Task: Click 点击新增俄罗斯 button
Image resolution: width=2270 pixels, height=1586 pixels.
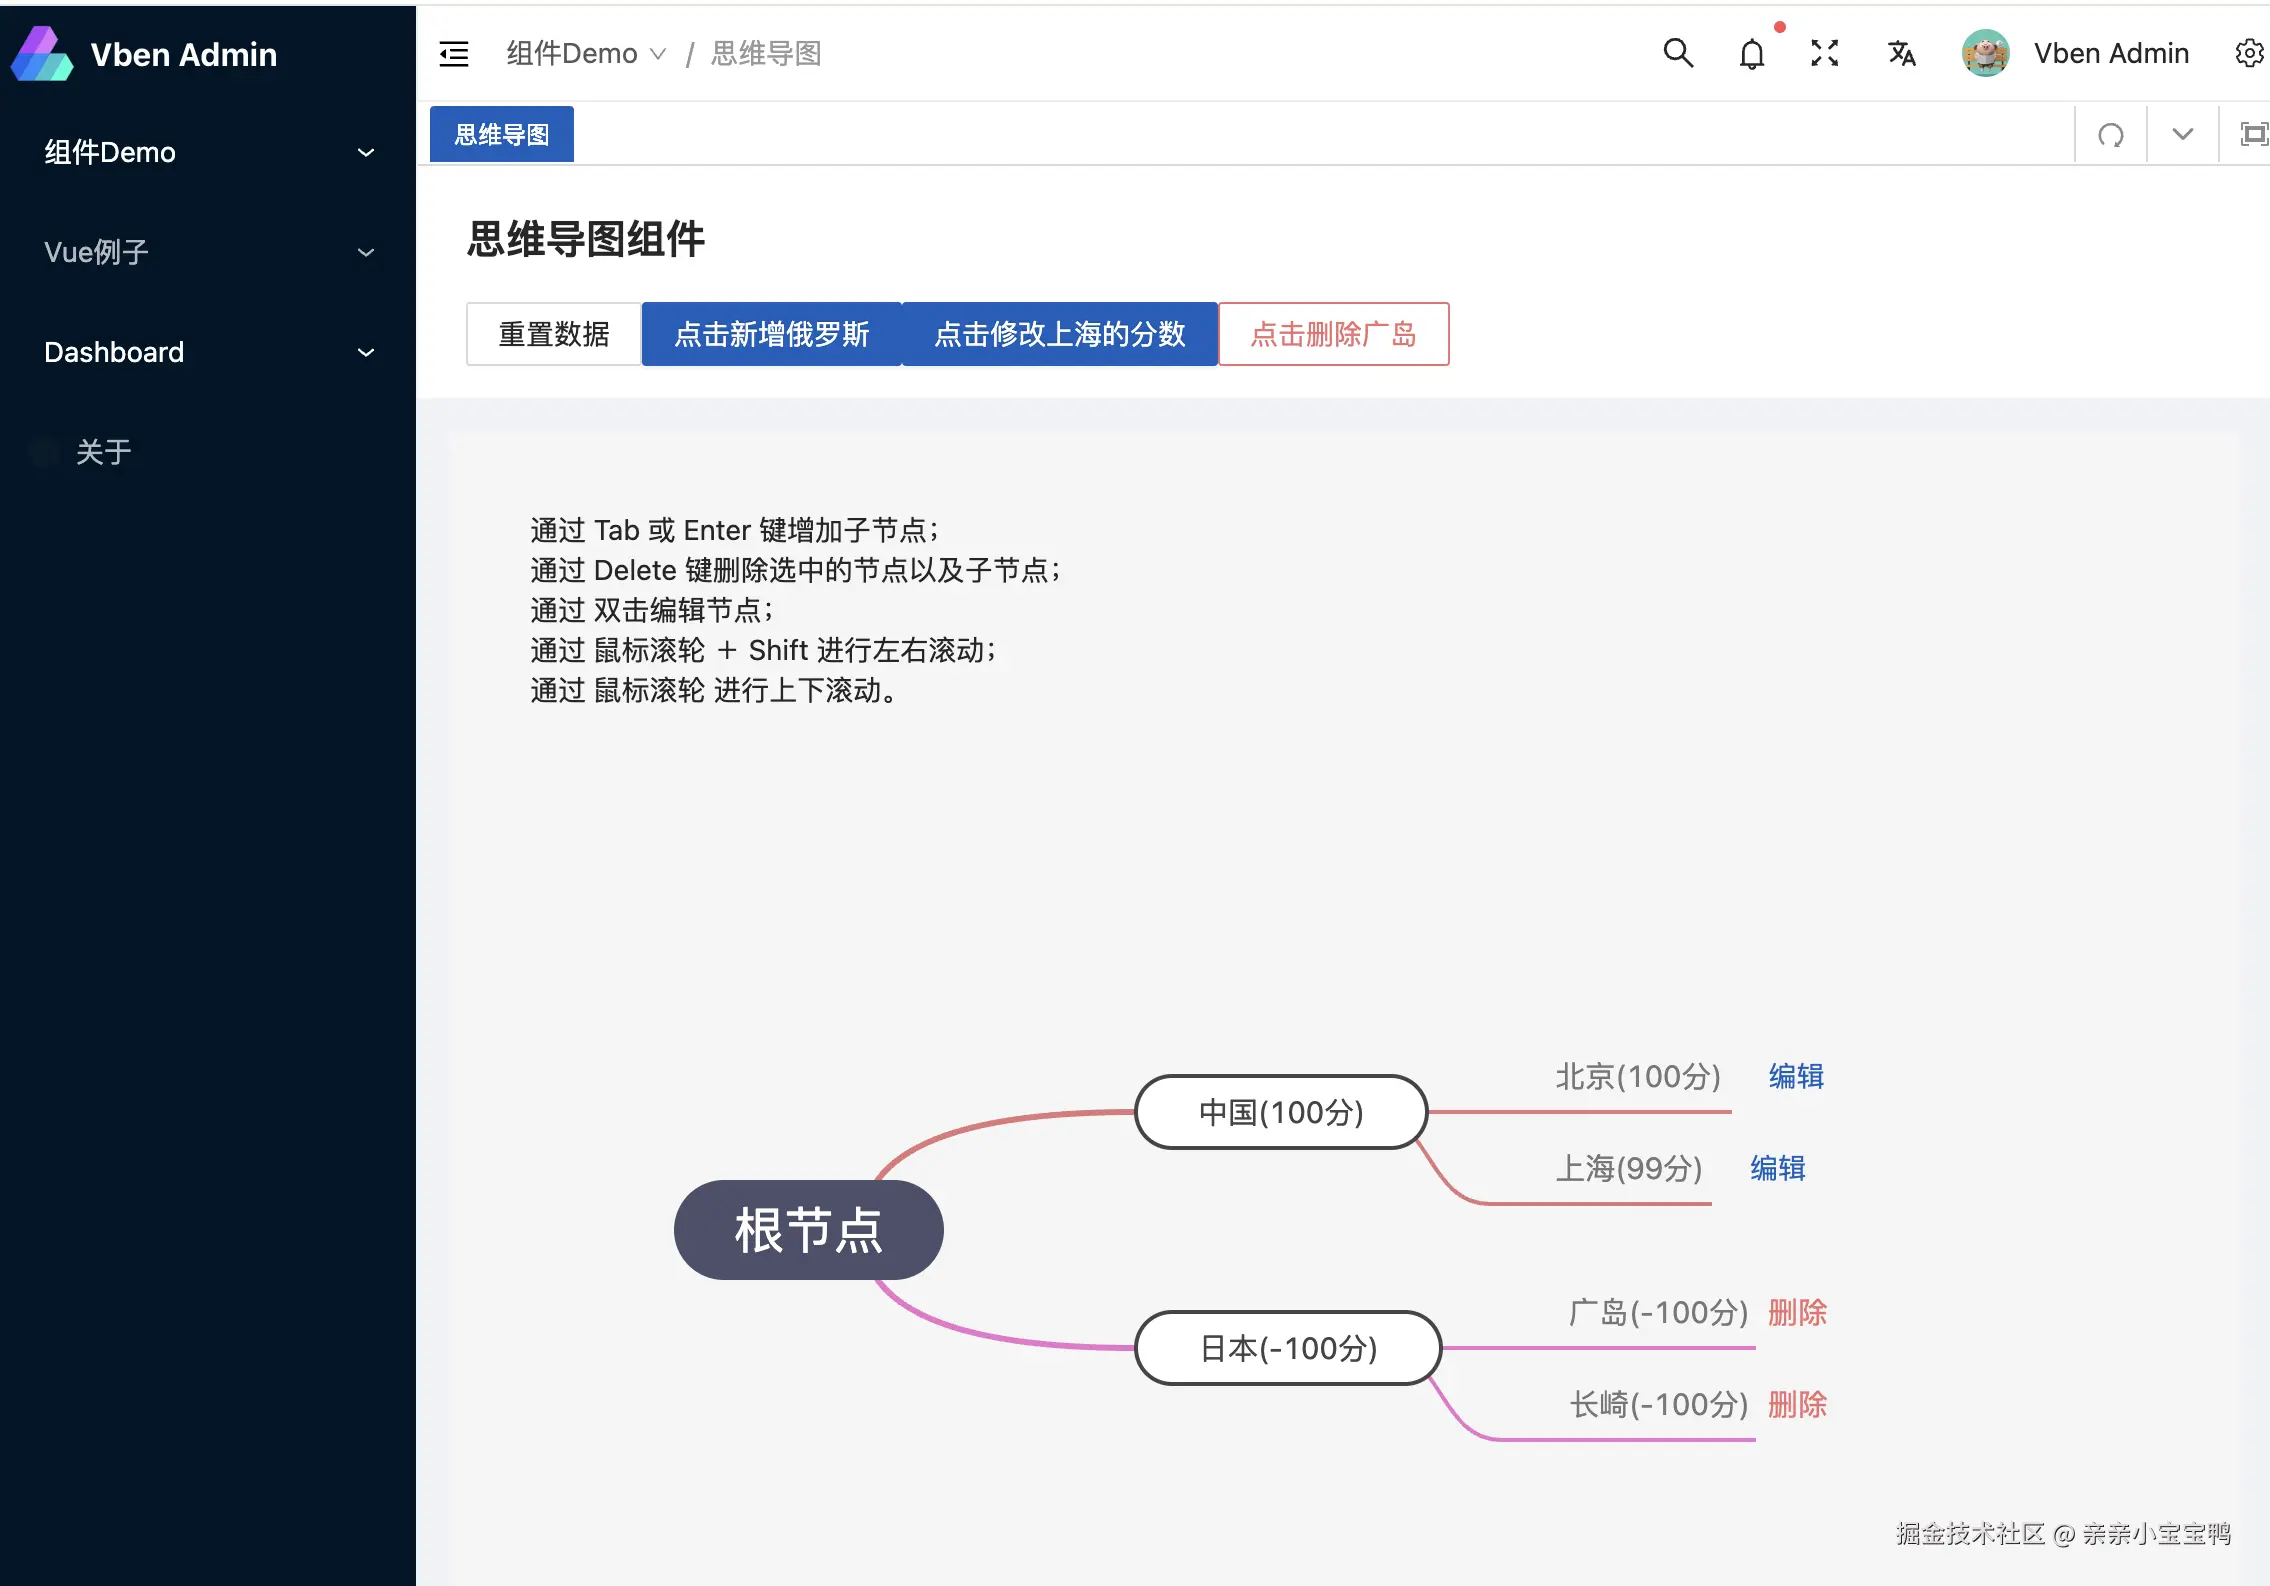Action: 770,334
